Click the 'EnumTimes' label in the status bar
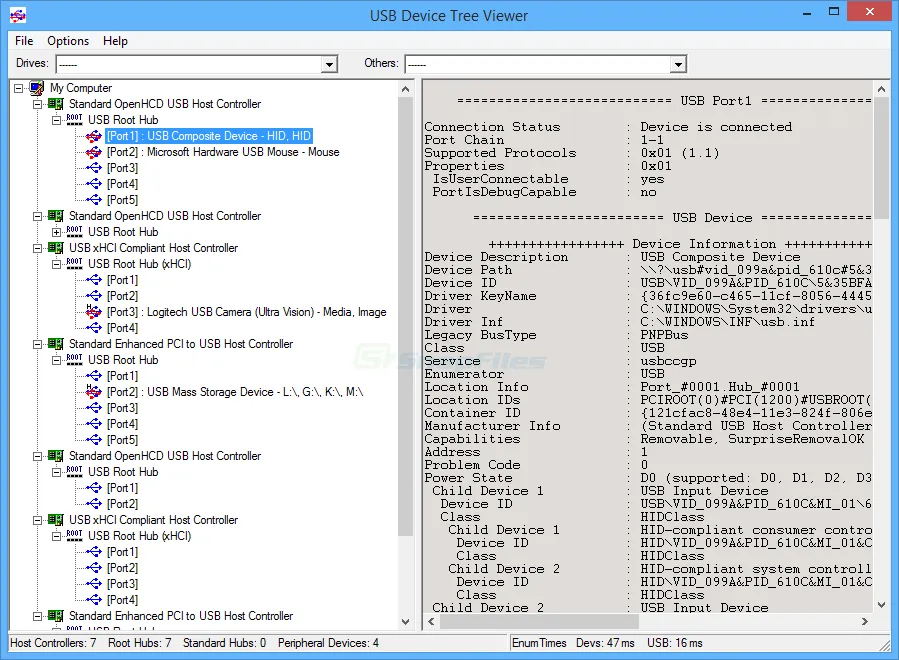The width and height of the screenshot is (899, 660). coord(539,643)
